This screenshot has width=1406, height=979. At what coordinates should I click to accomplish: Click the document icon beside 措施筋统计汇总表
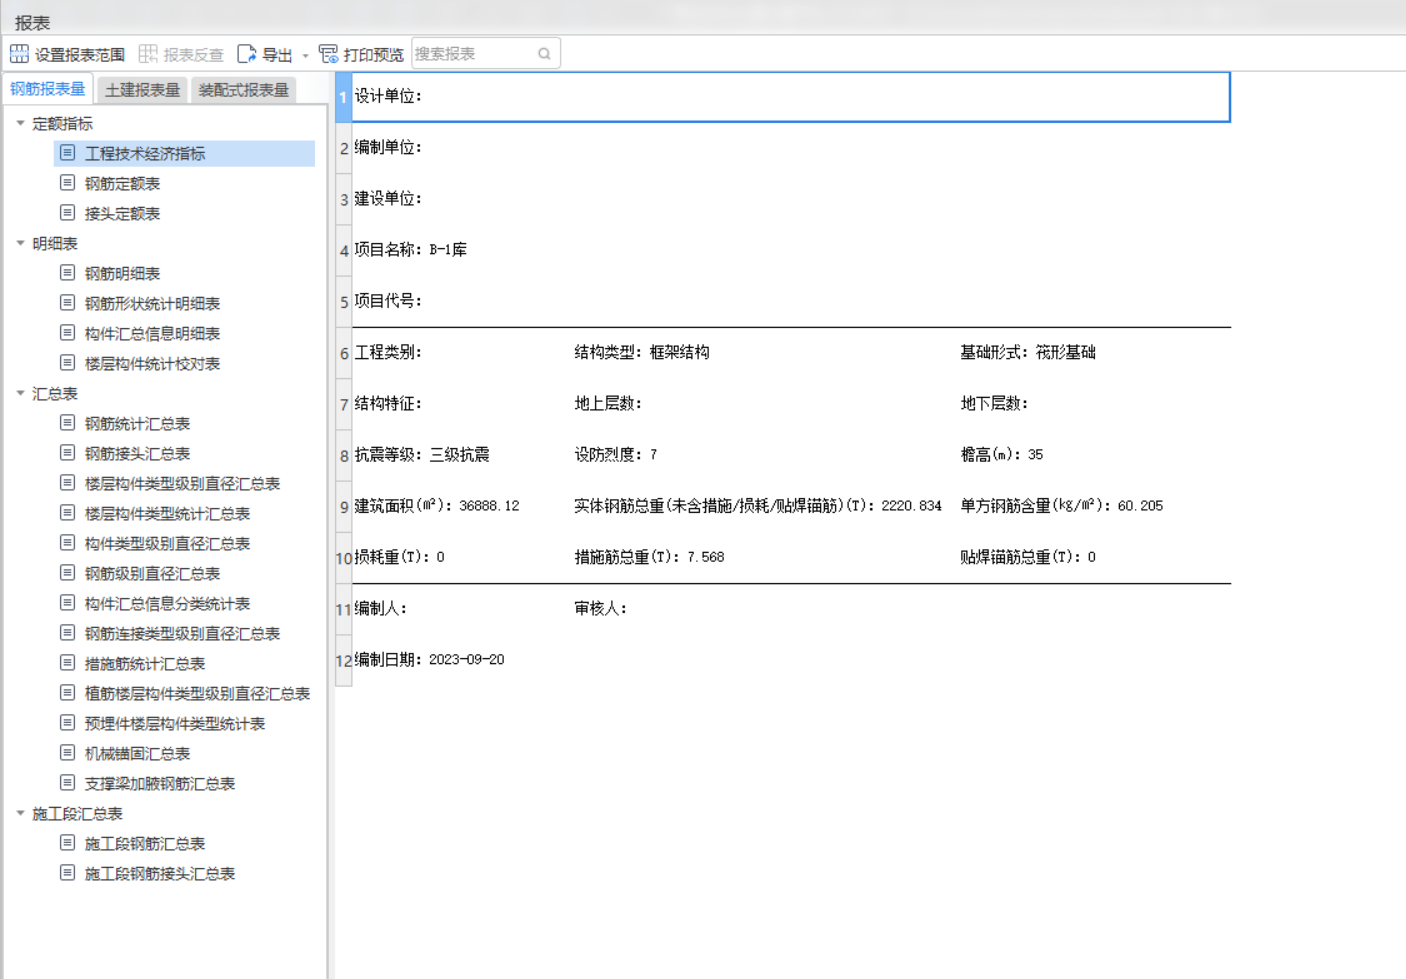[x=67, y=662]
